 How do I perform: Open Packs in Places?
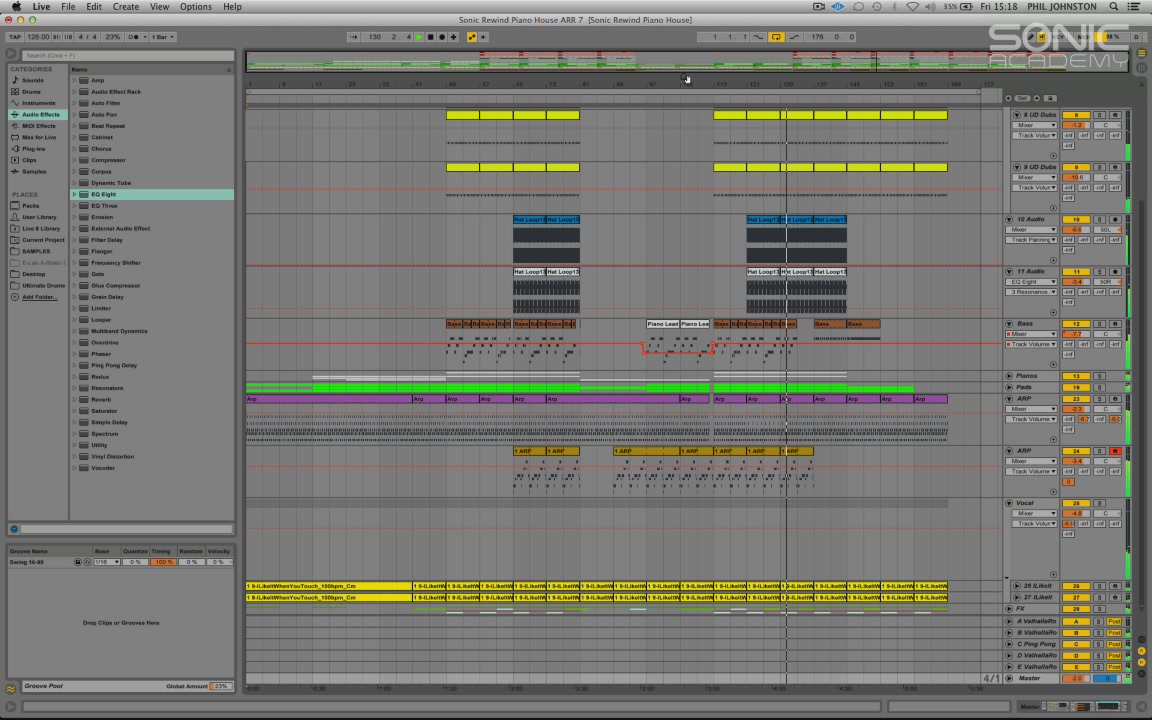(30, 206)
